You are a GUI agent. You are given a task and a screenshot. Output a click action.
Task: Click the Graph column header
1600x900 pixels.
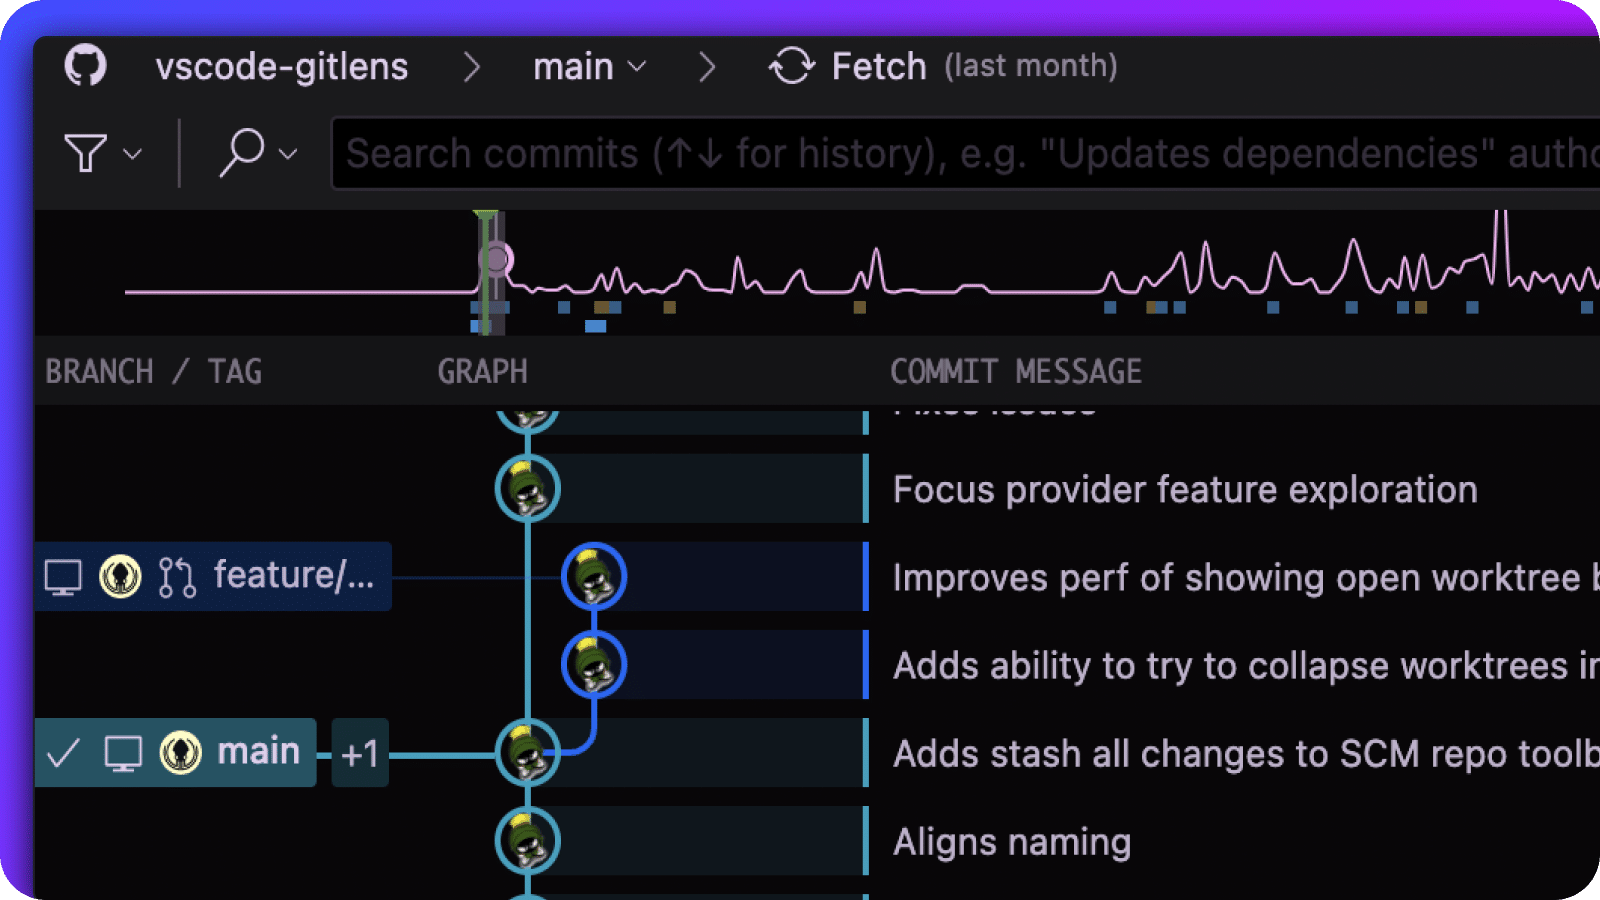click(482, 372)
